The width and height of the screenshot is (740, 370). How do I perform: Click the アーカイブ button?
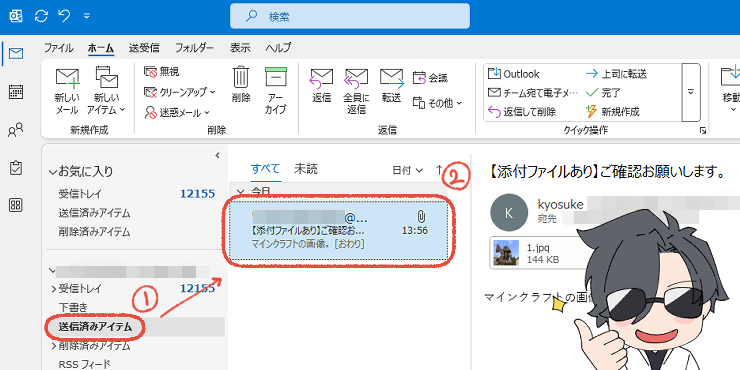pyautogui.click(x=276, y=91)
